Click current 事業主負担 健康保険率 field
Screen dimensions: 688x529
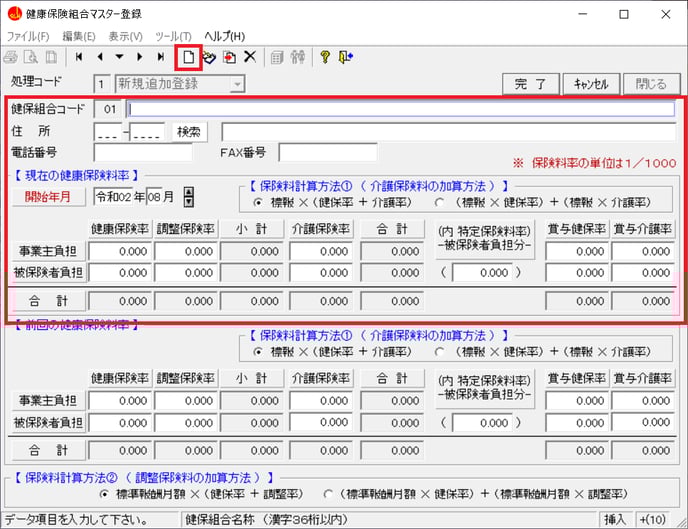tap(120, 252)
